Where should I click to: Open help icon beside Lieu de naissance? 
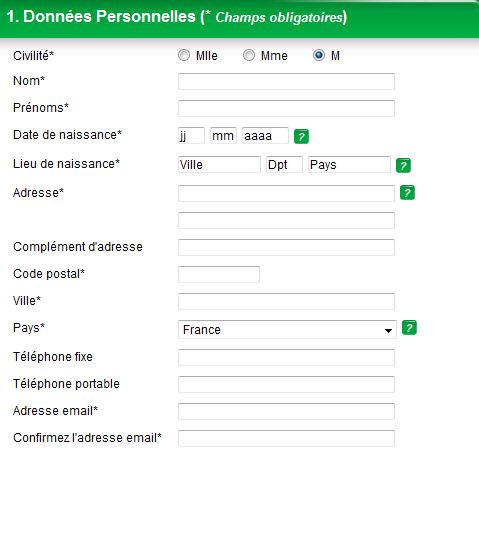[x=403, y=166]
